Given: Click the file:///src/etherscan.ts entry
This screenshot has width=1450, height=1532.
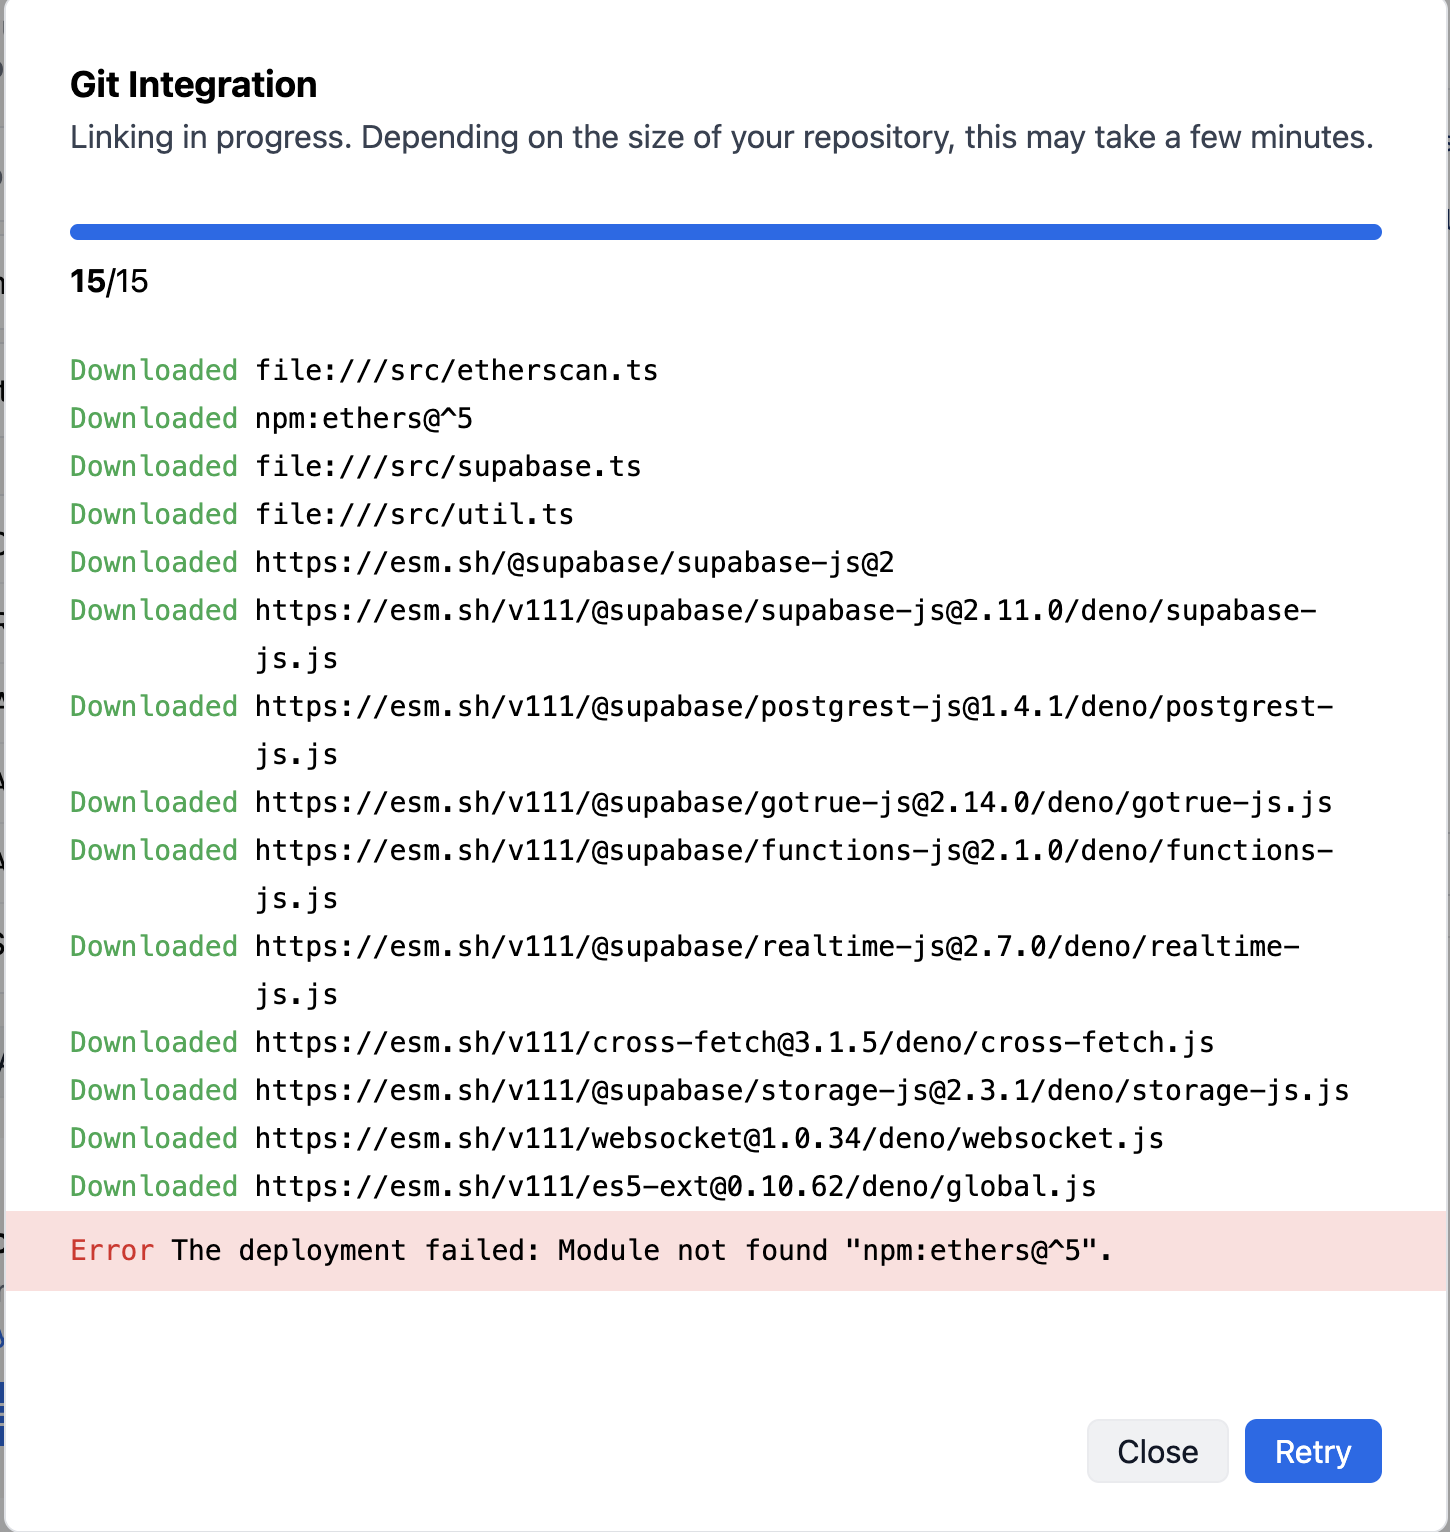Looking at the screenshot, I should click(455, 370).
